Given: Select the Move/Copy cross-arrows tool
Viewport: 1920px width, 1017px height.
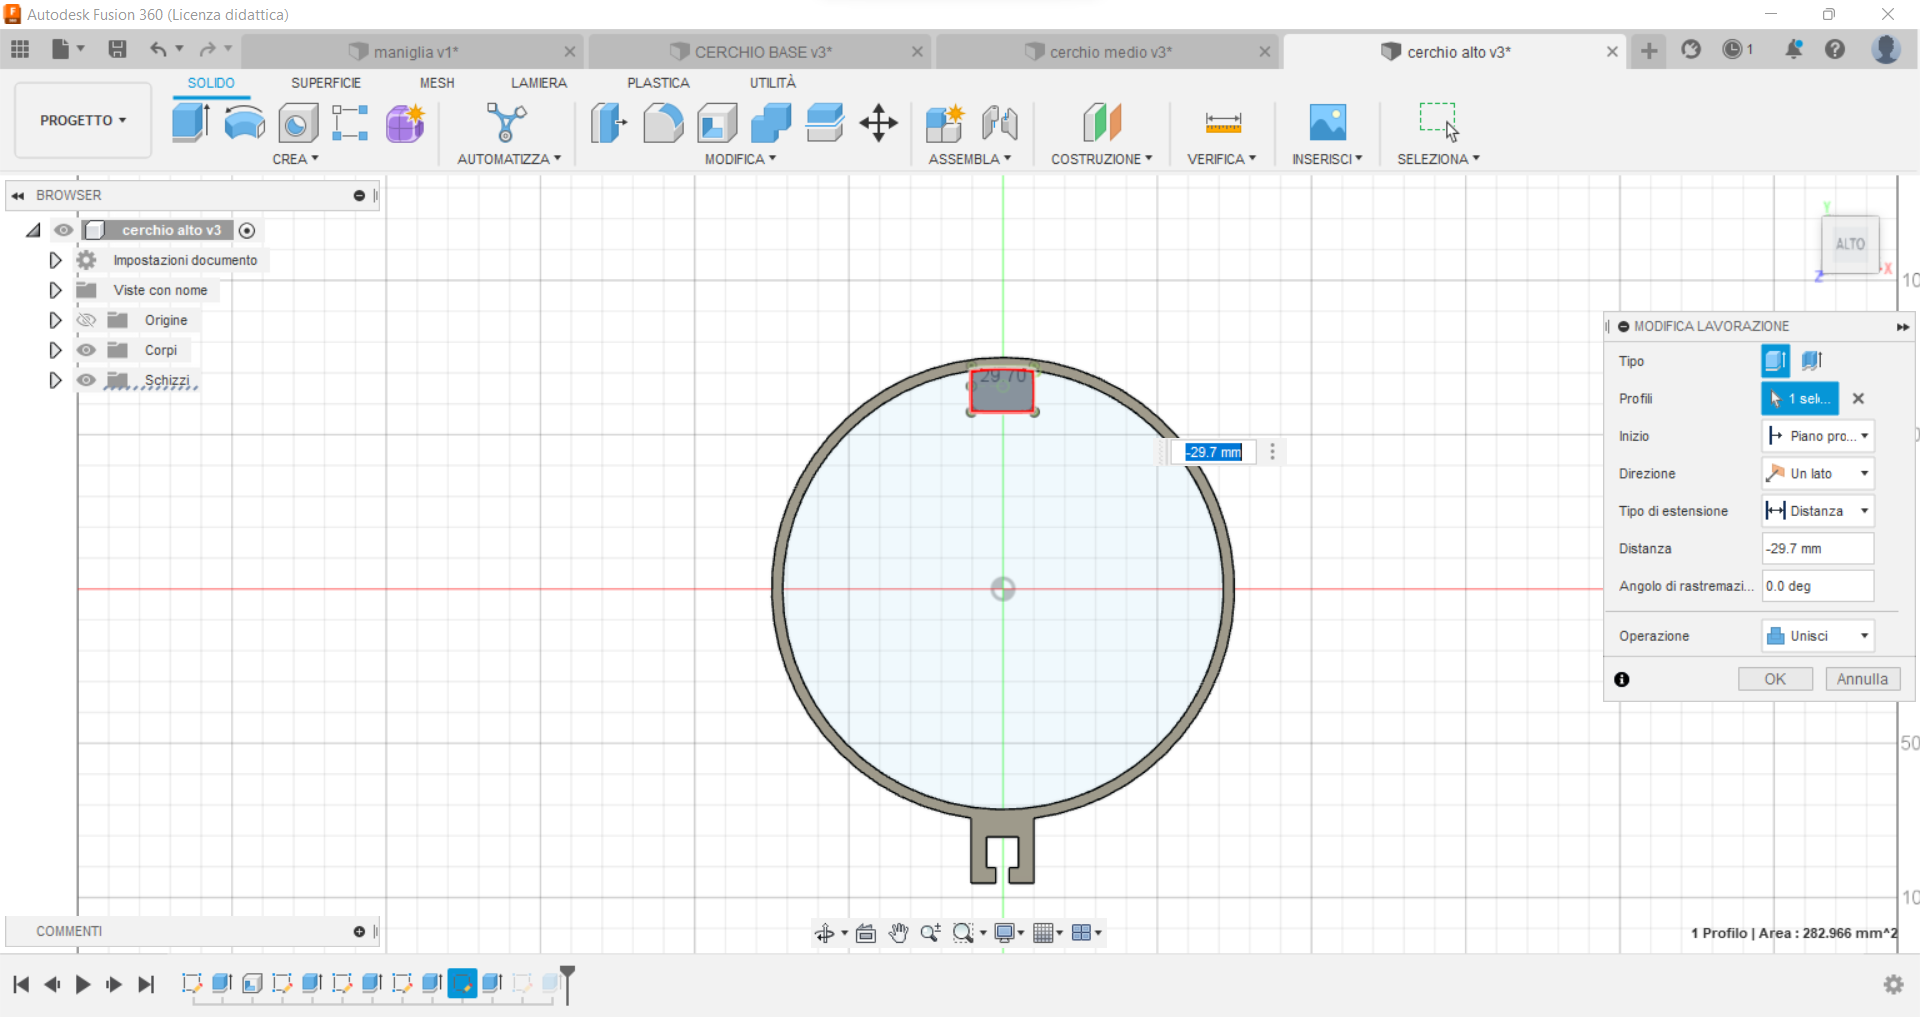Looking at the screenshot, I should [x=878, y=123].
